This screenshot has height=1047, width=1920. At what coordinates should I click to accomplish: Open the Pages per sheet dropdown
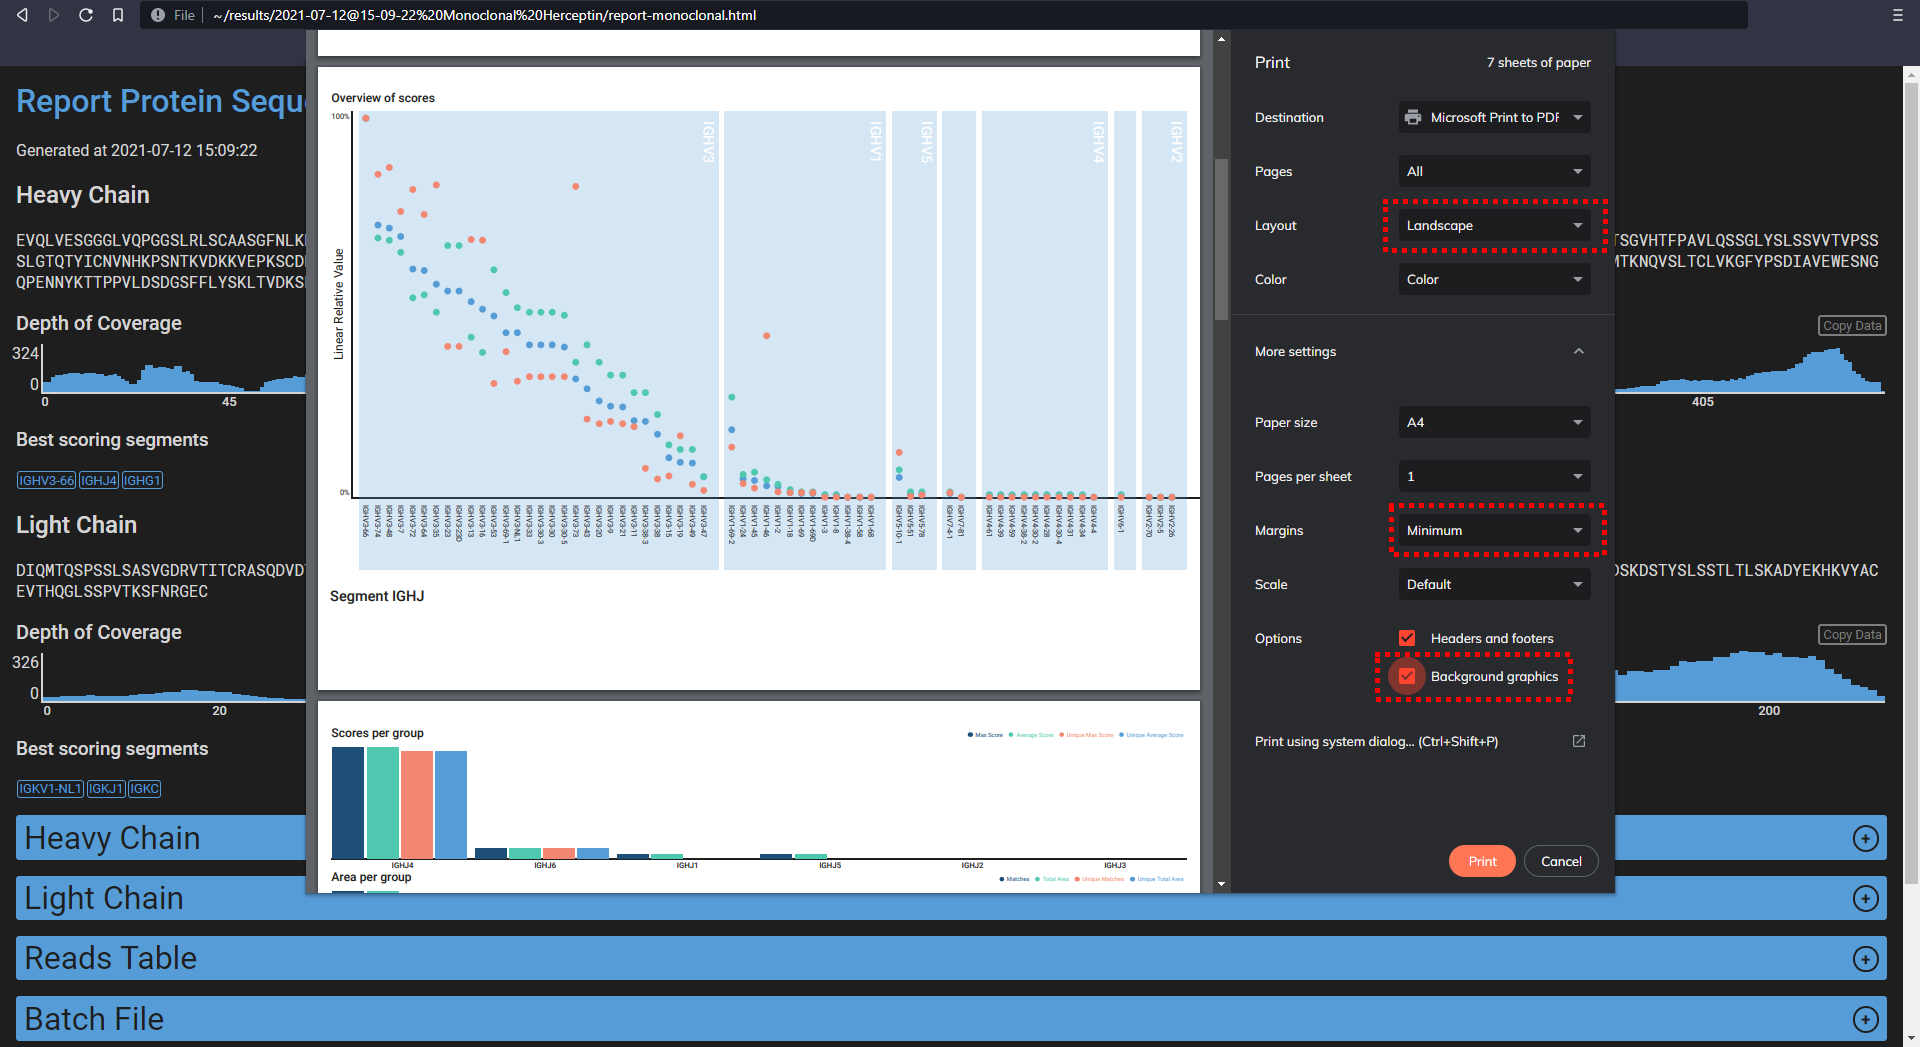(1494, 476)
